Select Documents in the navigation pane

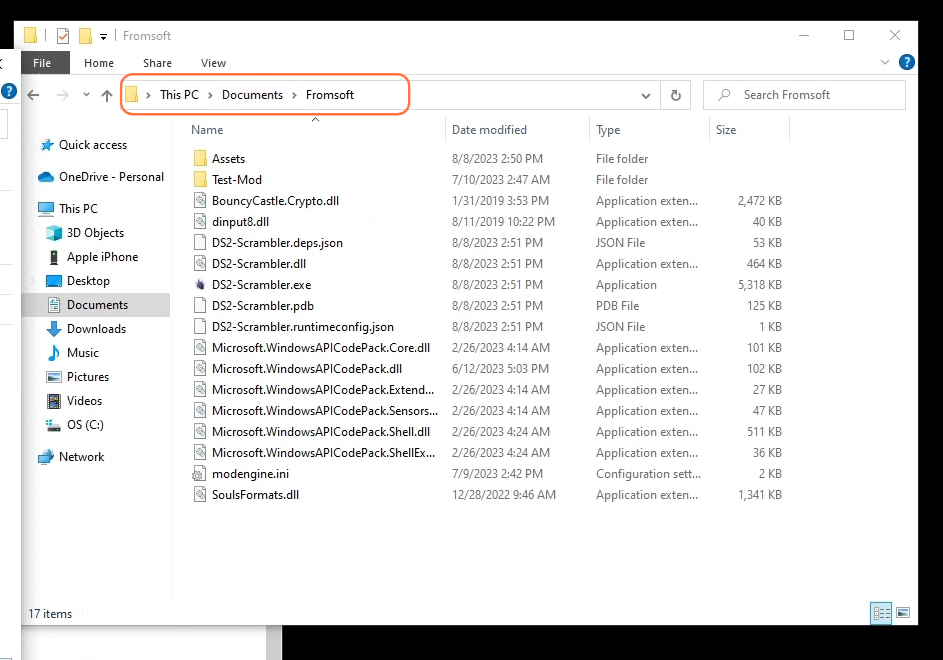[97, 305]
